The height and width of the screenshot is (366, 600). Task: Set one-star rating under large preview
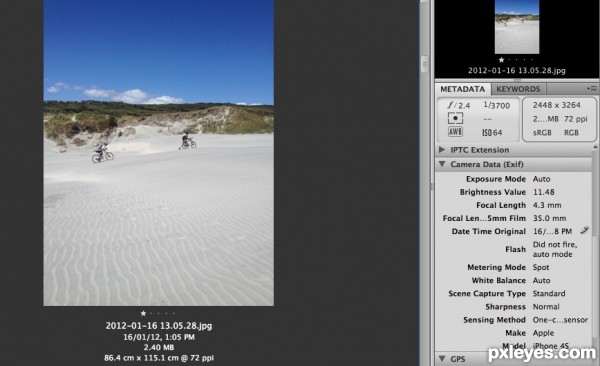point(143,313)
